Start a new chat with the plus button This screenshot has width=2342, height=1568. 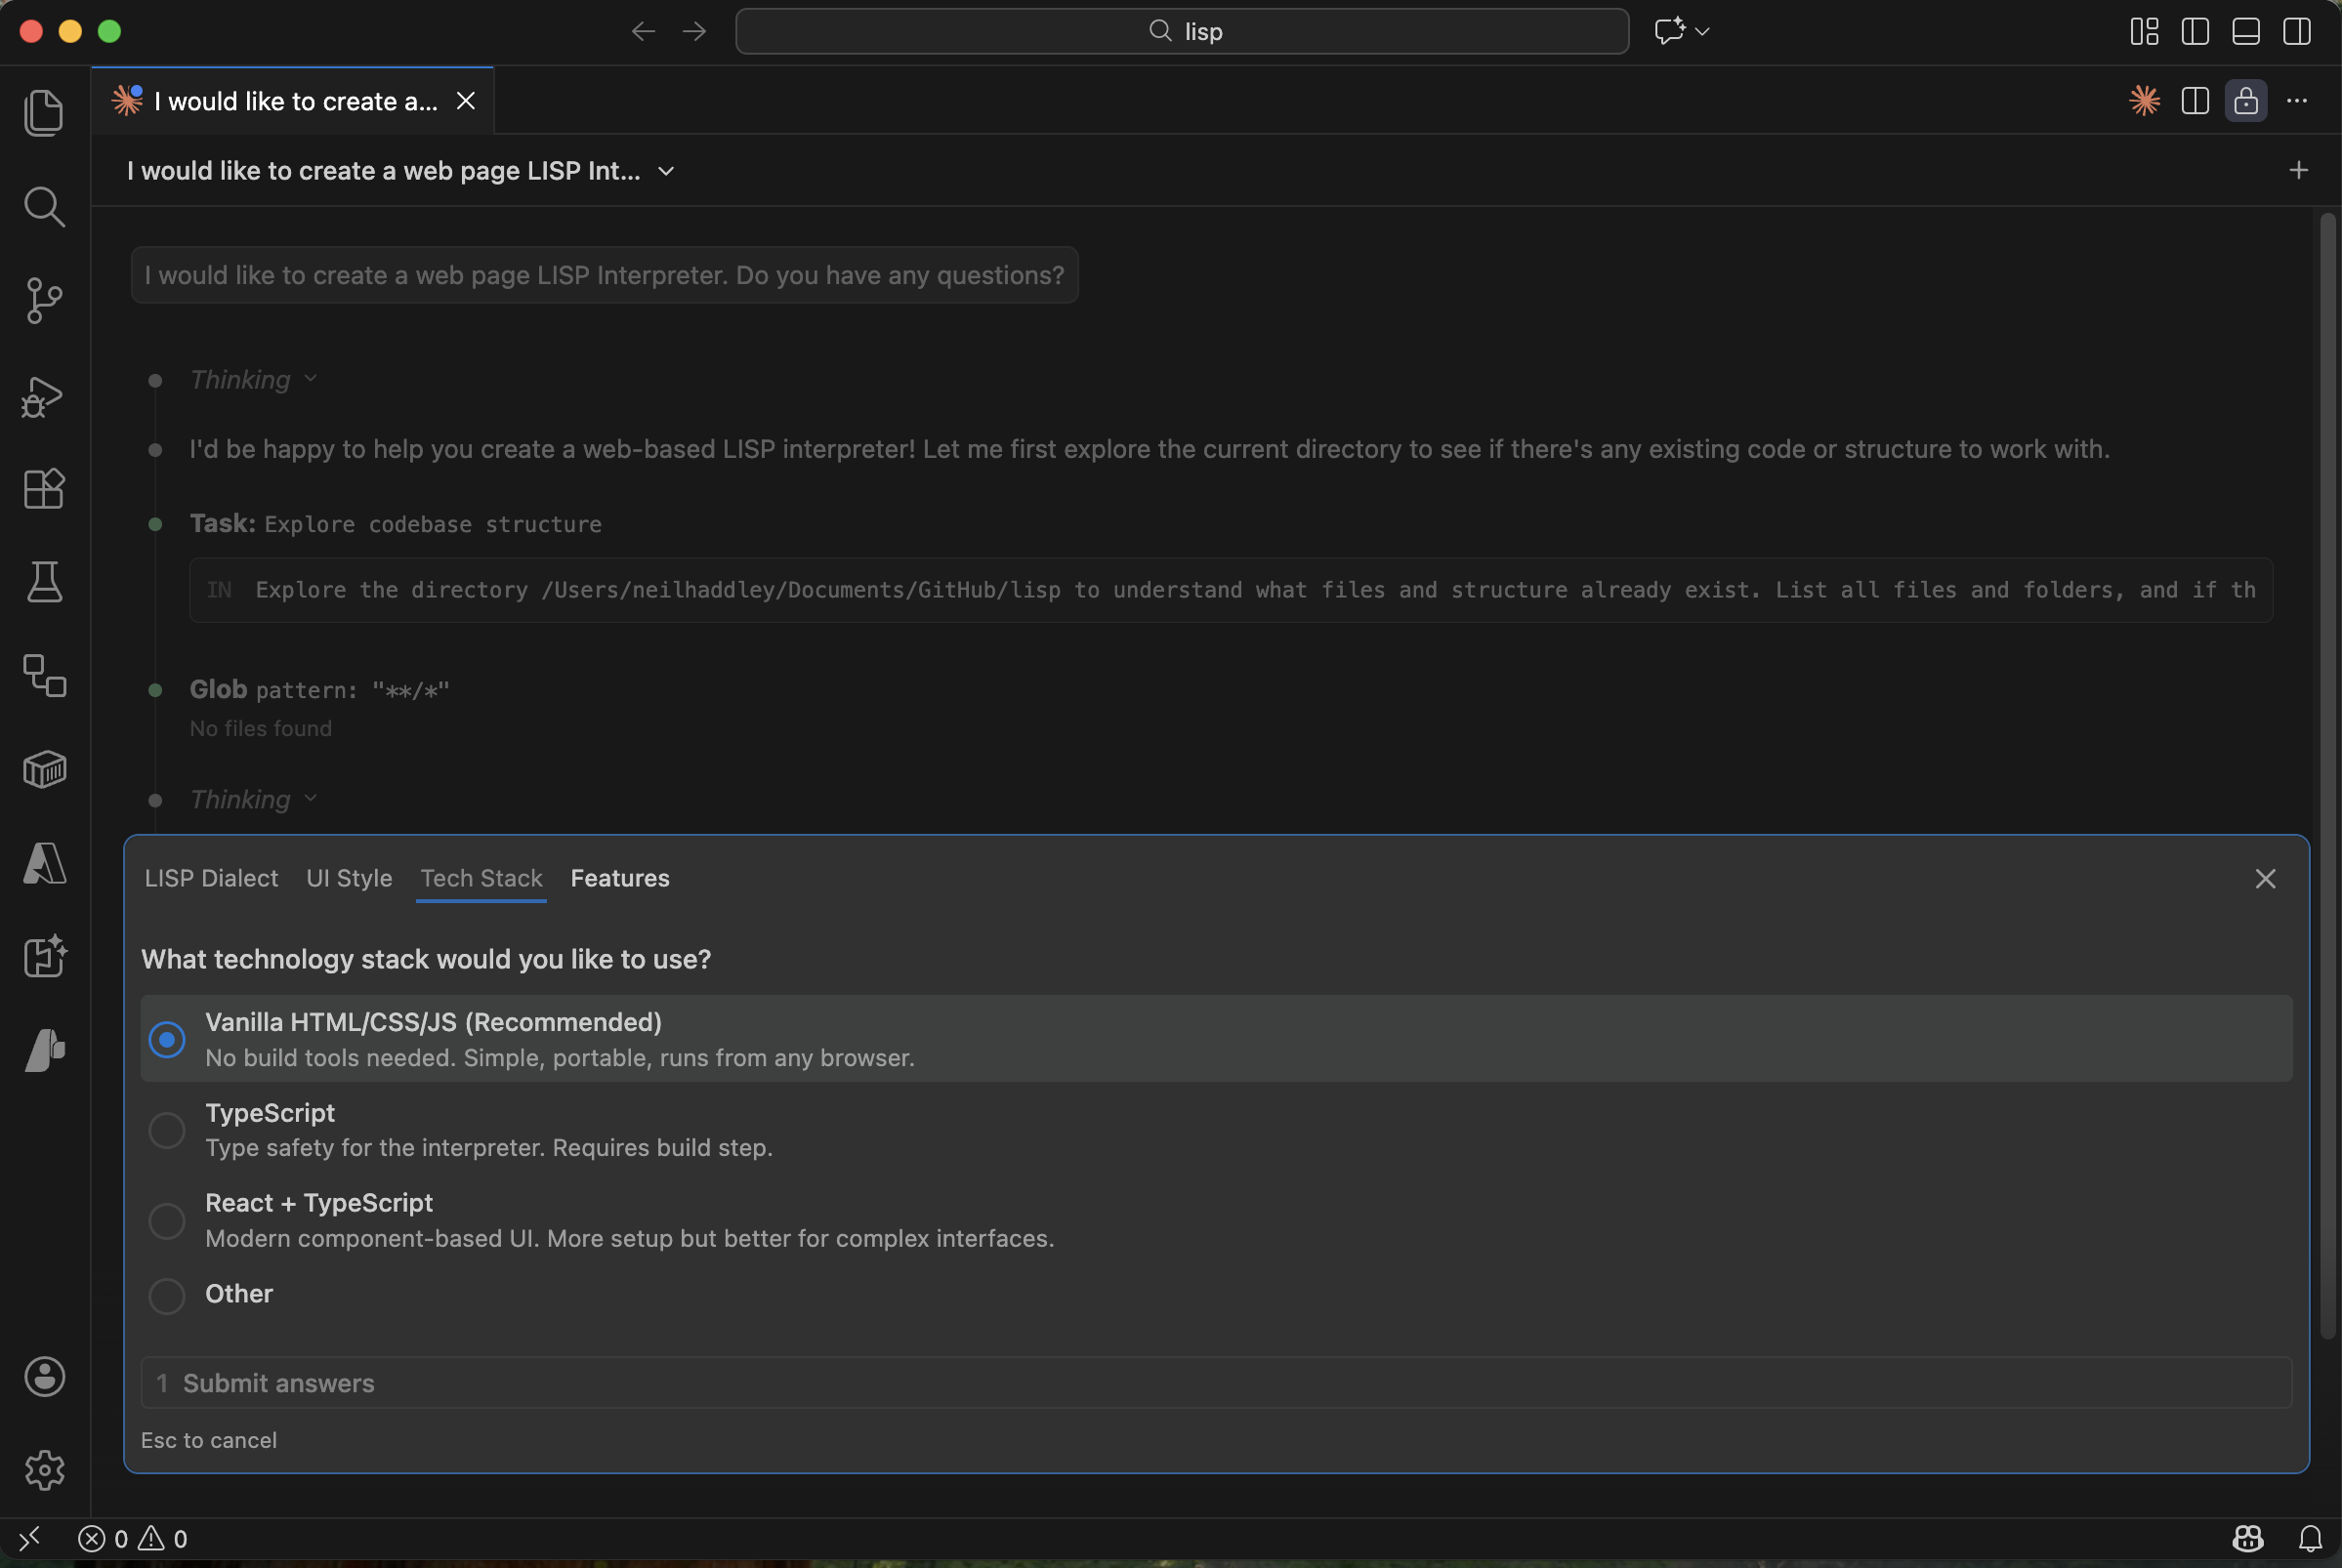[2299, 170]
